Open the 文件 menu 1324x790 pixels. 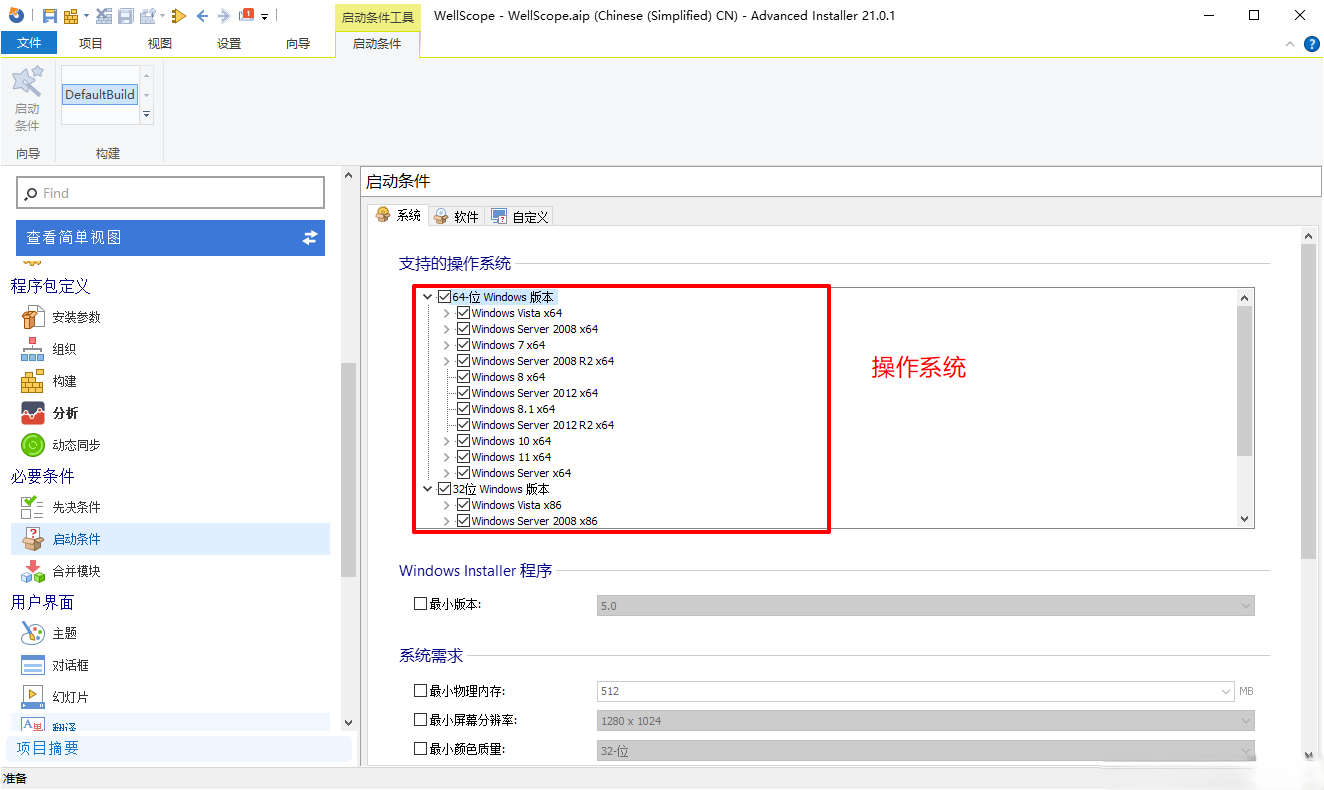[x=29, y=43]
